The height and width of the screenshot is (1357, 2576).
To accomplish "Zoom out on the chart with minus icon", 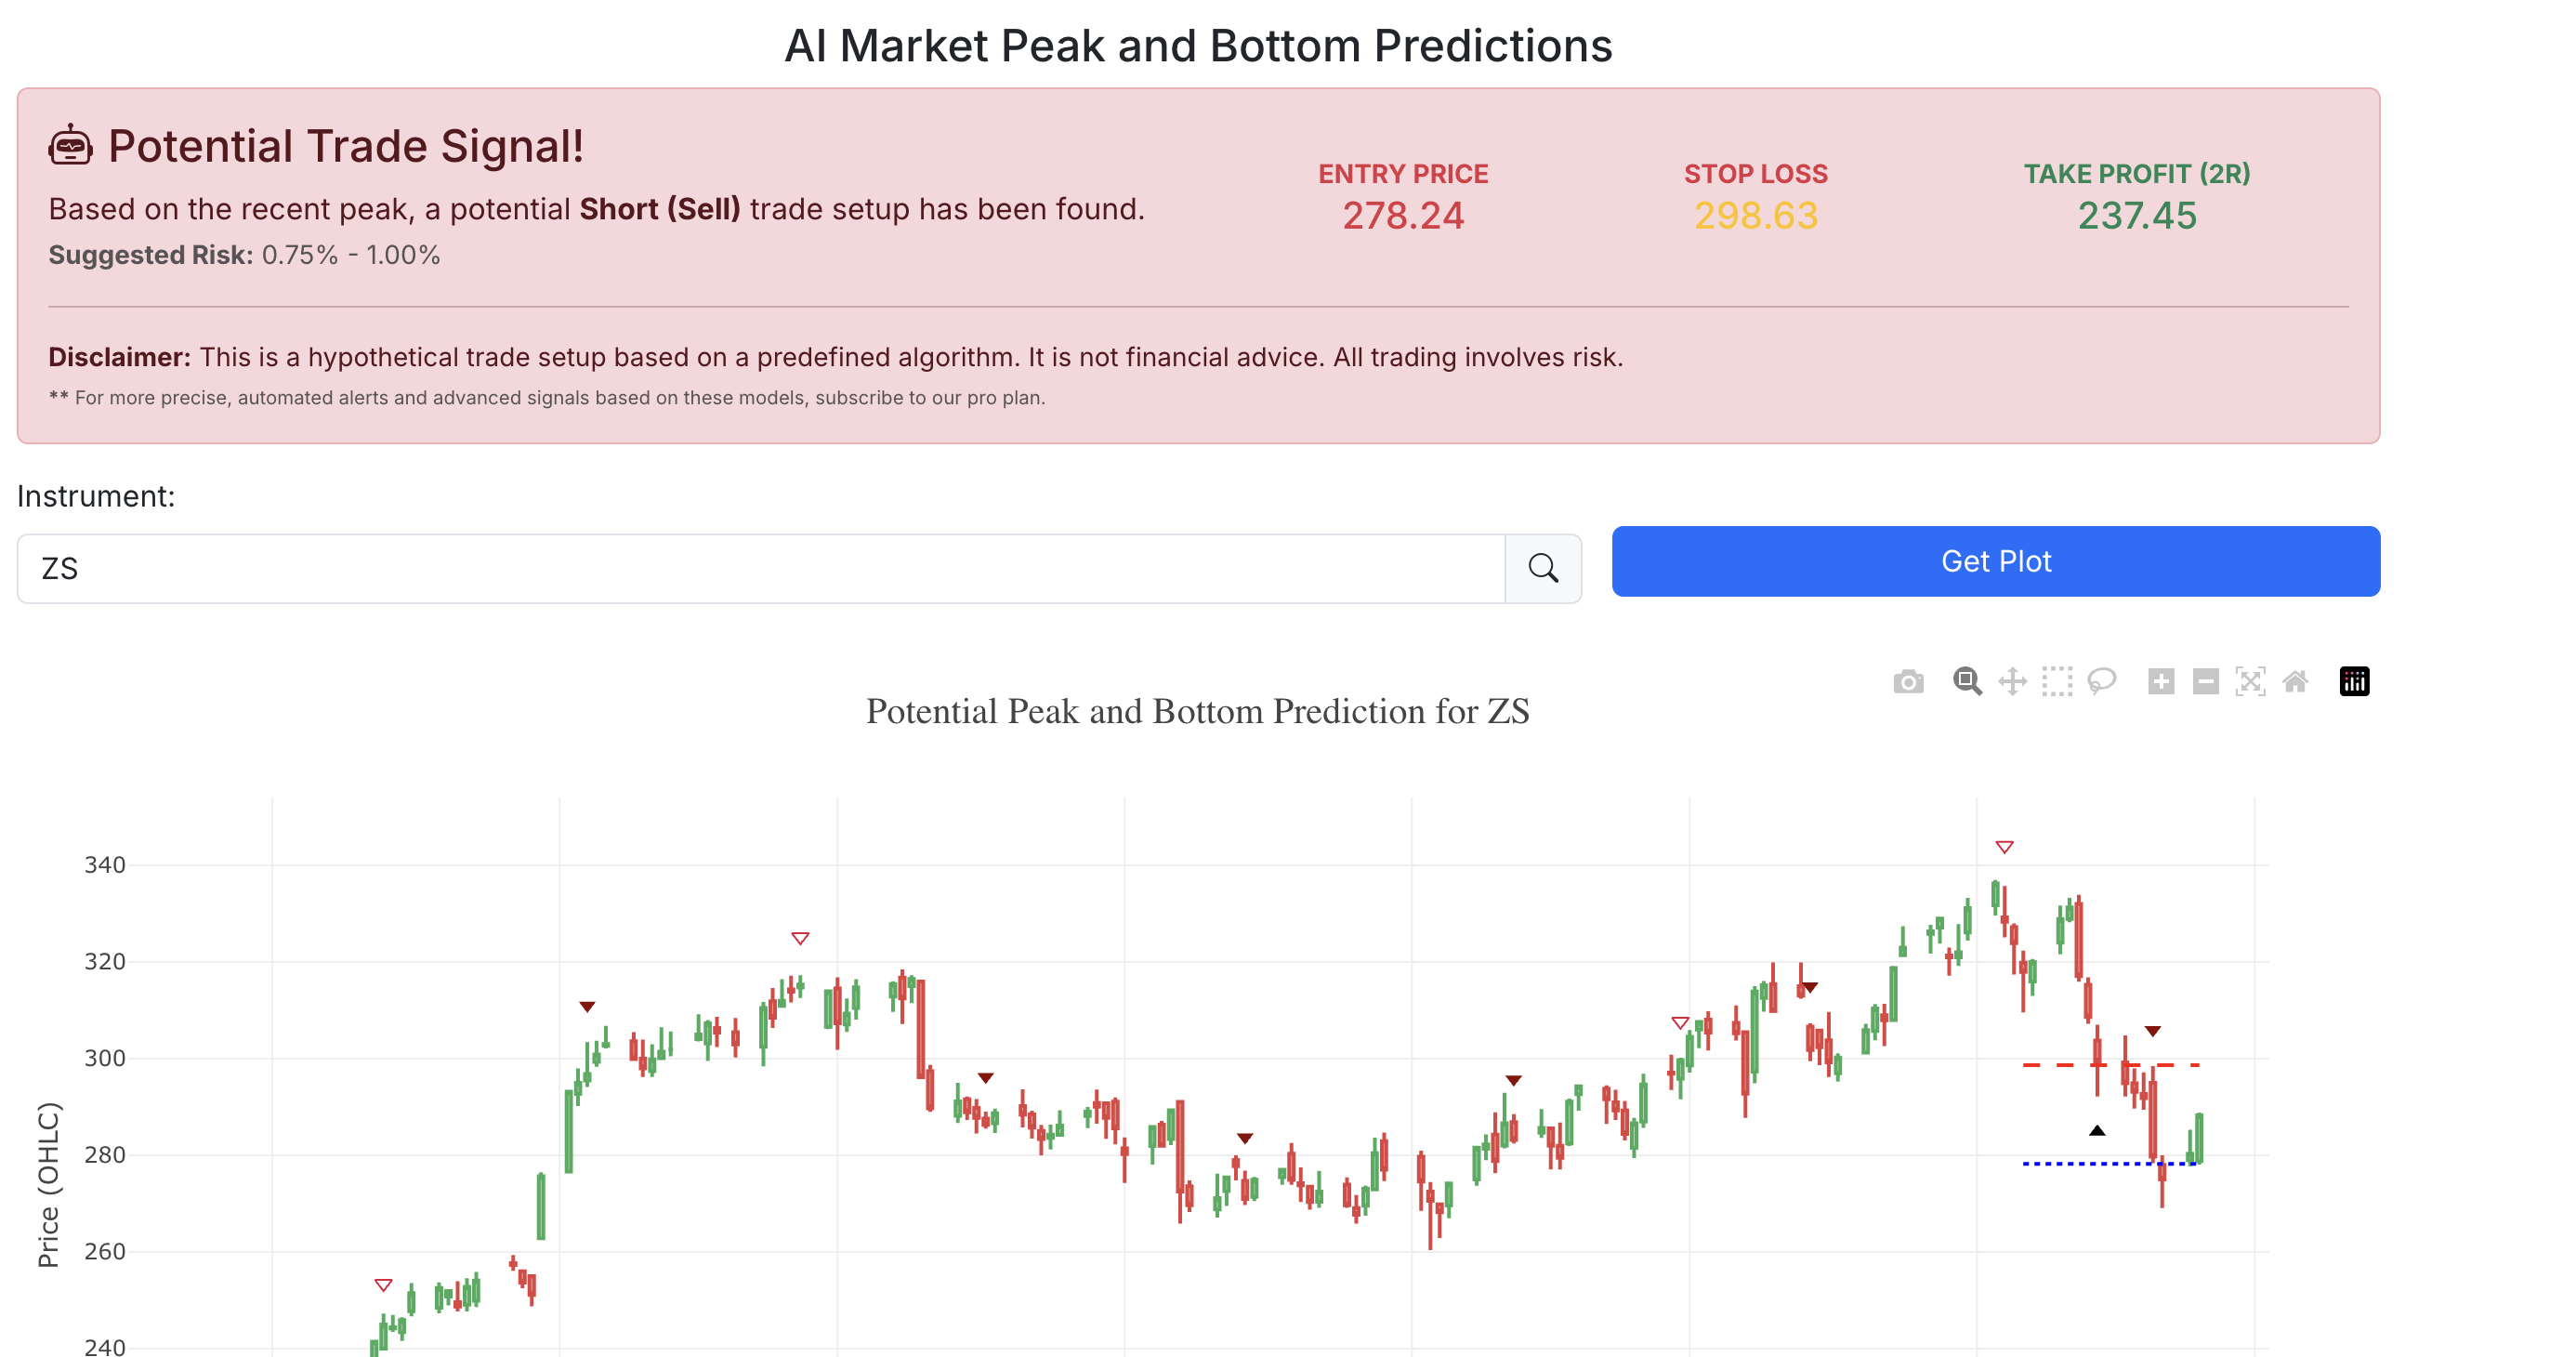I will [2206, 682].
